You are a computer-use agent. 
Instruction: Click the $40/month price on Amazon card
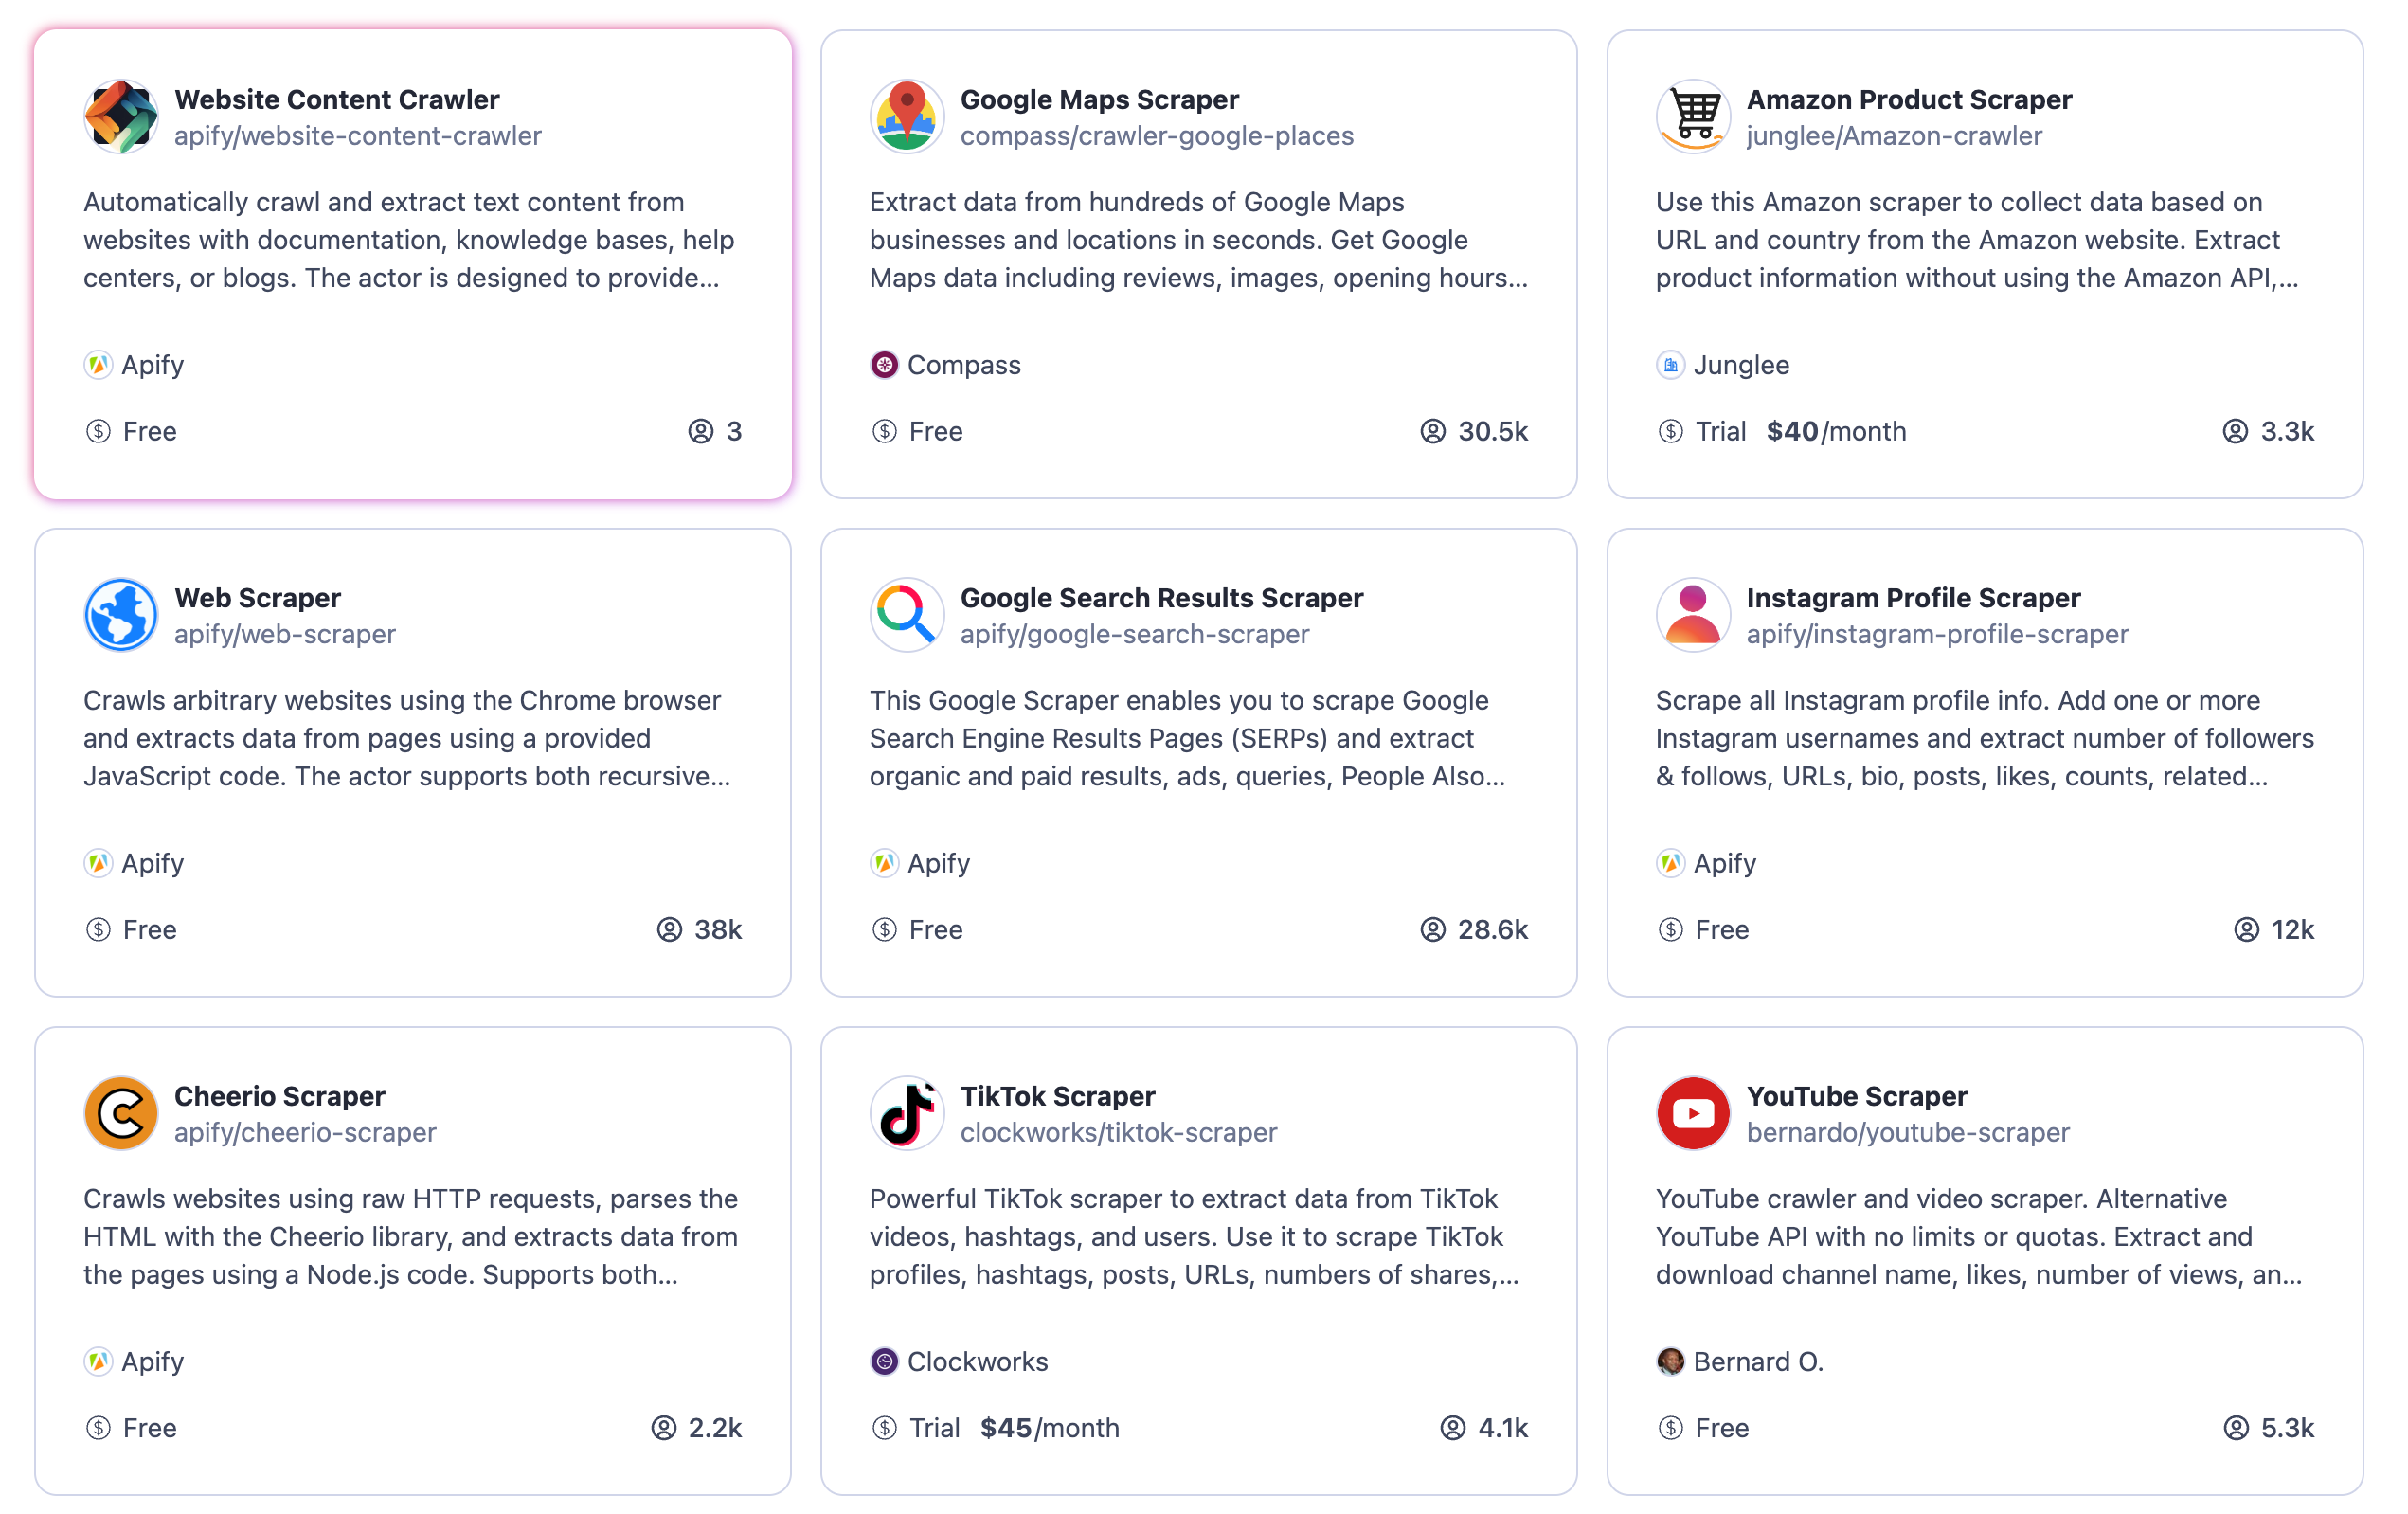(1836, 431)
